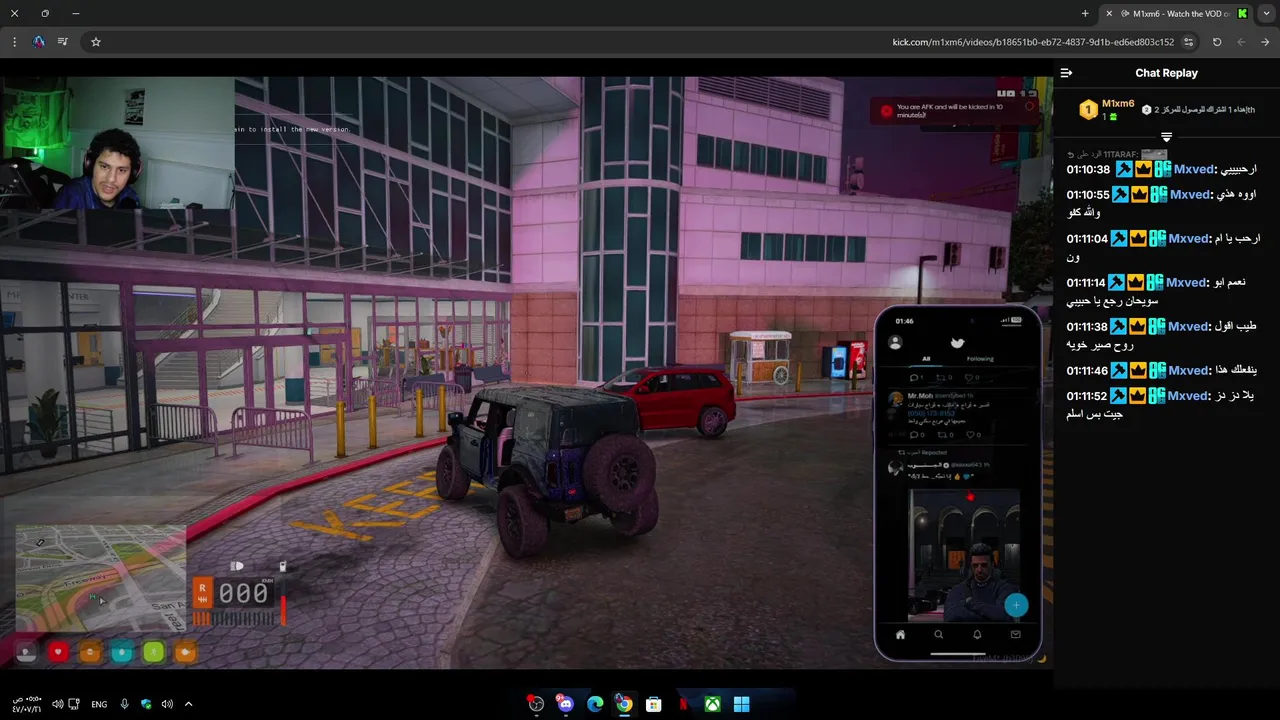Open the Chrome profile avatar icon
The image size is (1280, 720).
tap(38, 42)
